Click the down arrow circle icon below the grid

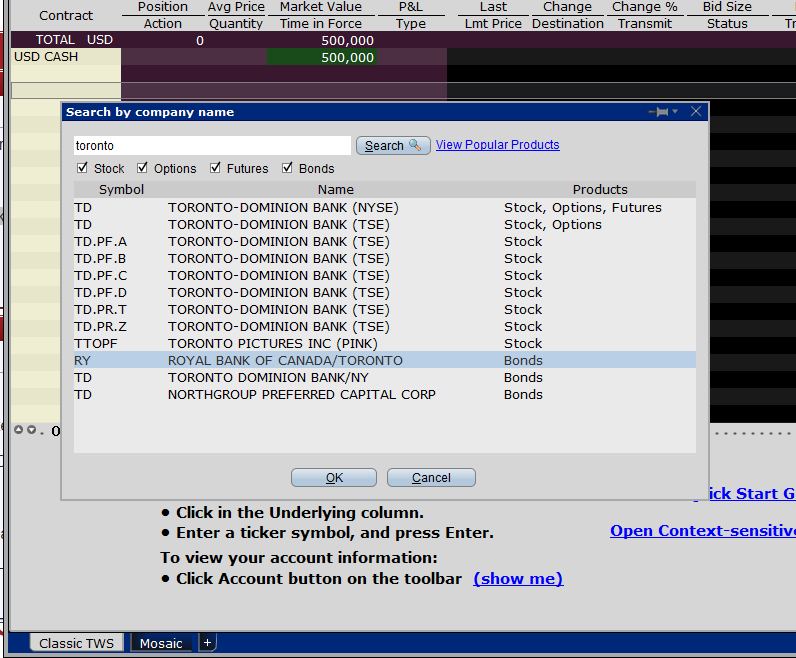31,430
